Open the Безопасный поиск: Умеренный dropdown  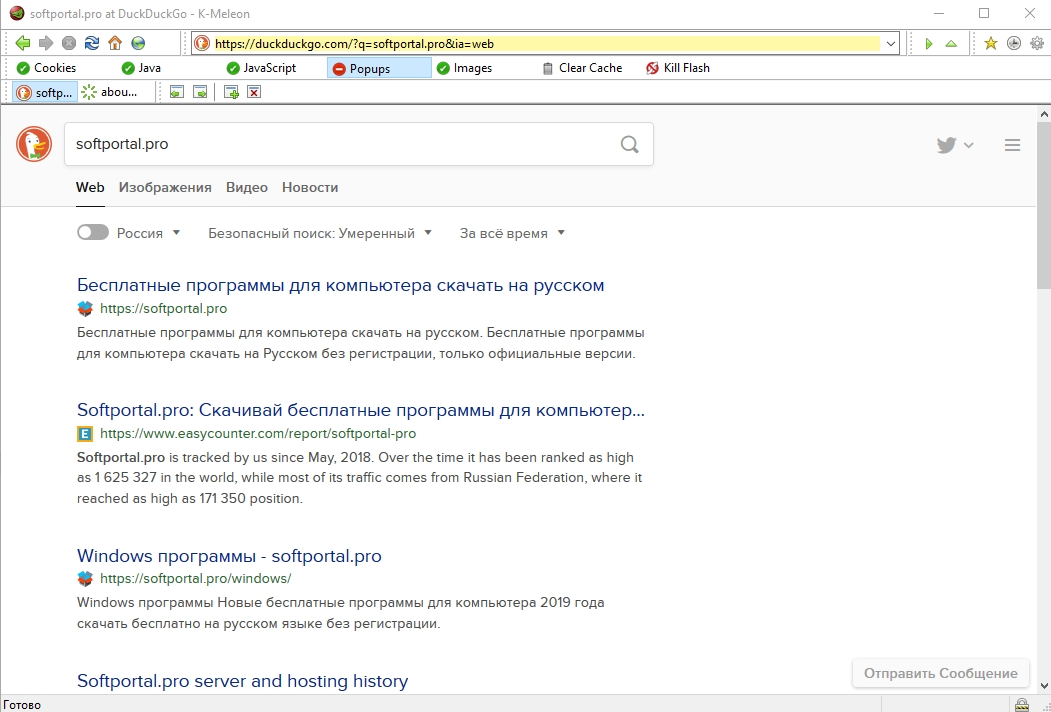click(x=320, y=233)
